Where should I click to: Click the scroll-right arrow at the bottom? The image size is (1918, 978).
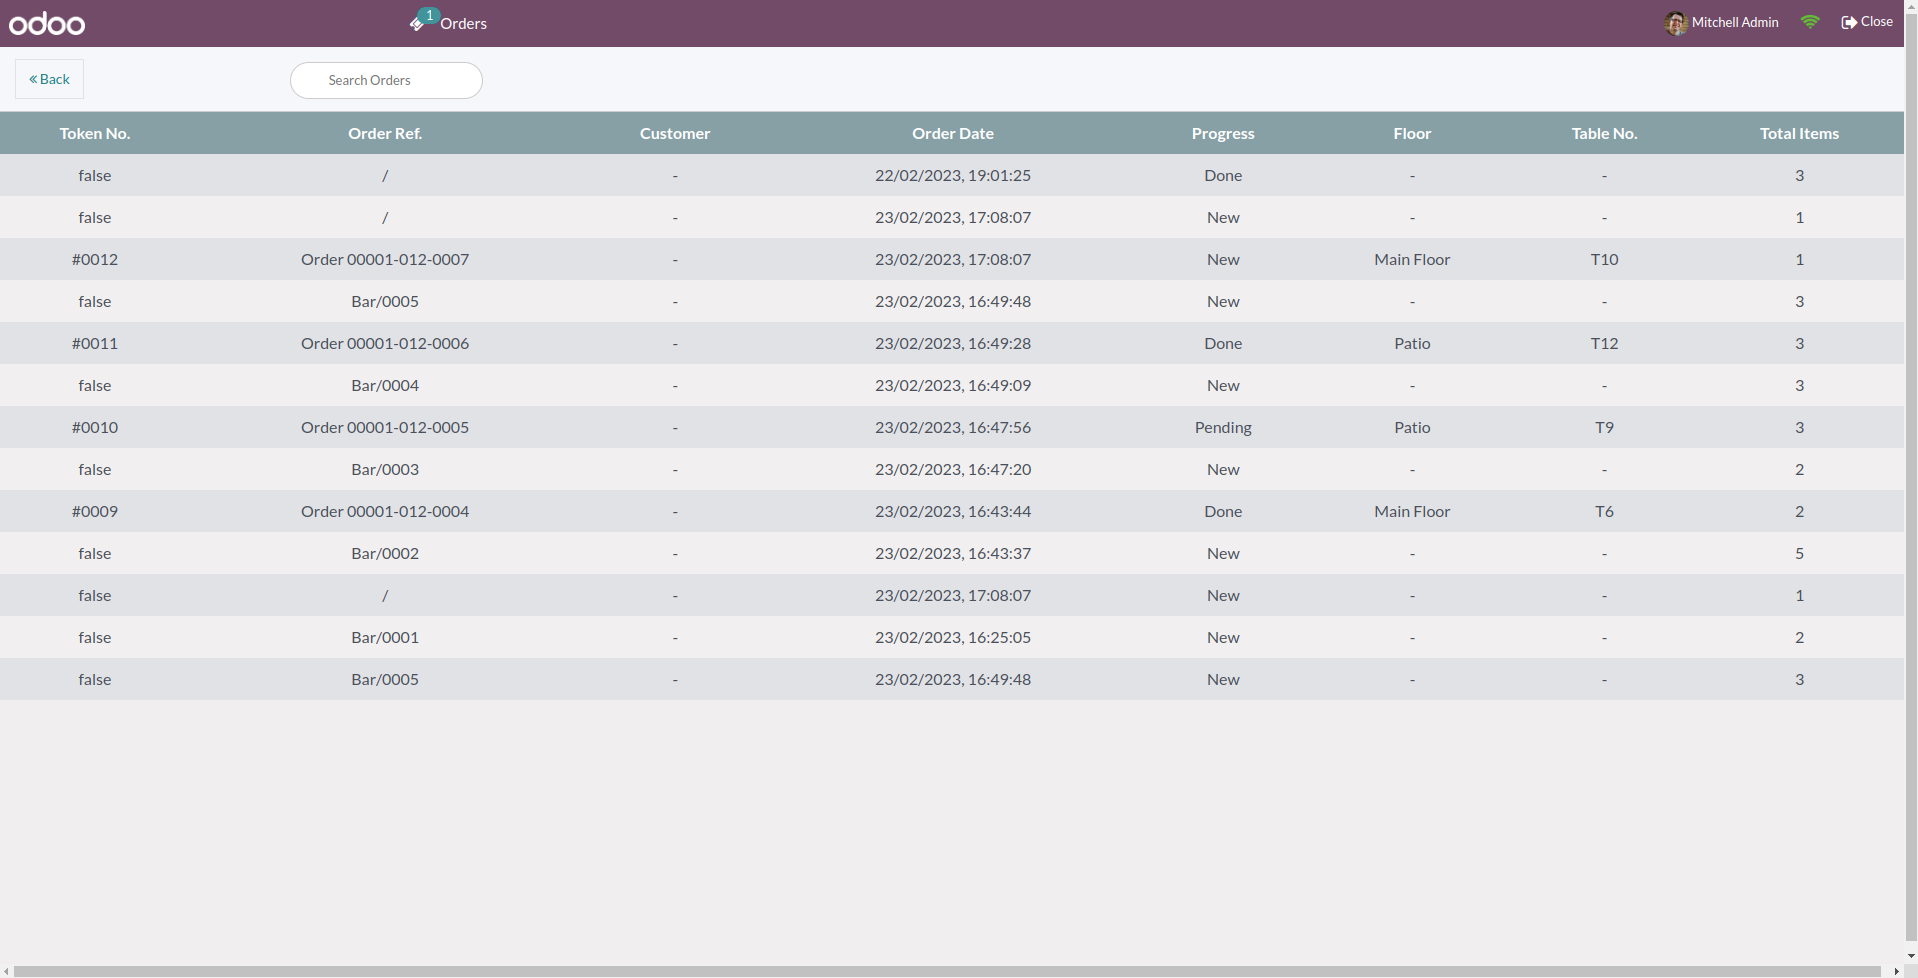pos(1896,971)
